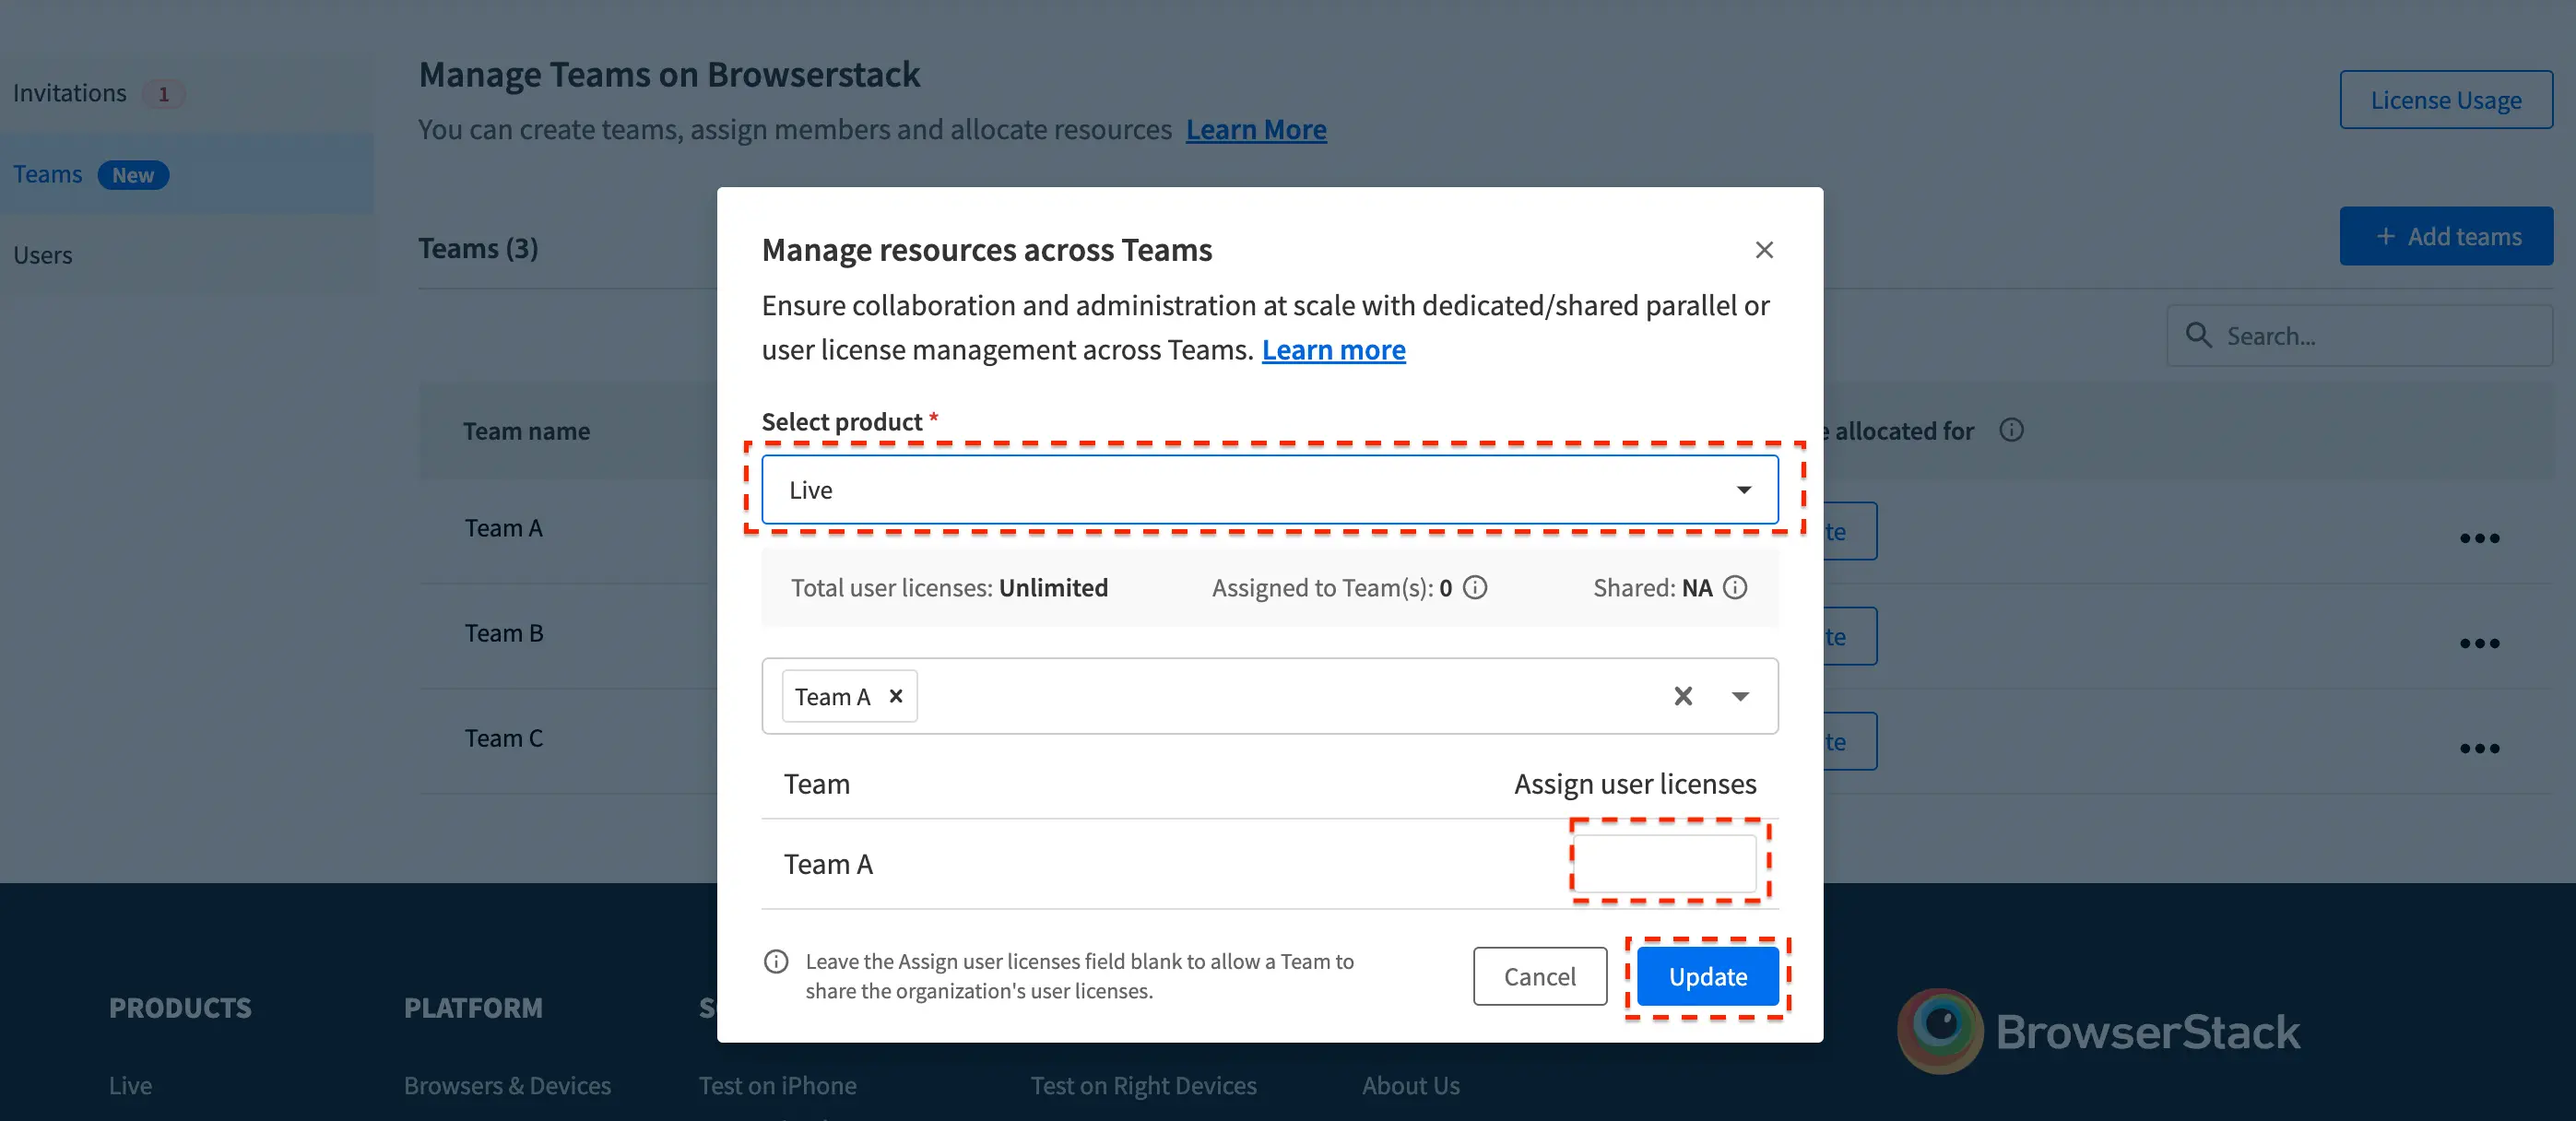Image resolution: width=2576 pixels, height=1121 pixels.
Task: Open the three-dot menu for Team C
Action: [x=2479, y=748]
